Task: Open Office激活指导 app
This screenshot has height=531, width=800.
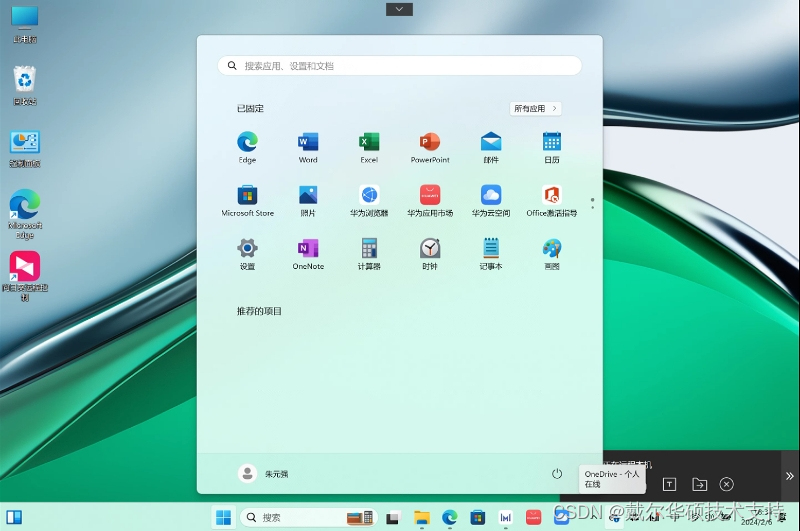Action: click(x=552, y=201)
